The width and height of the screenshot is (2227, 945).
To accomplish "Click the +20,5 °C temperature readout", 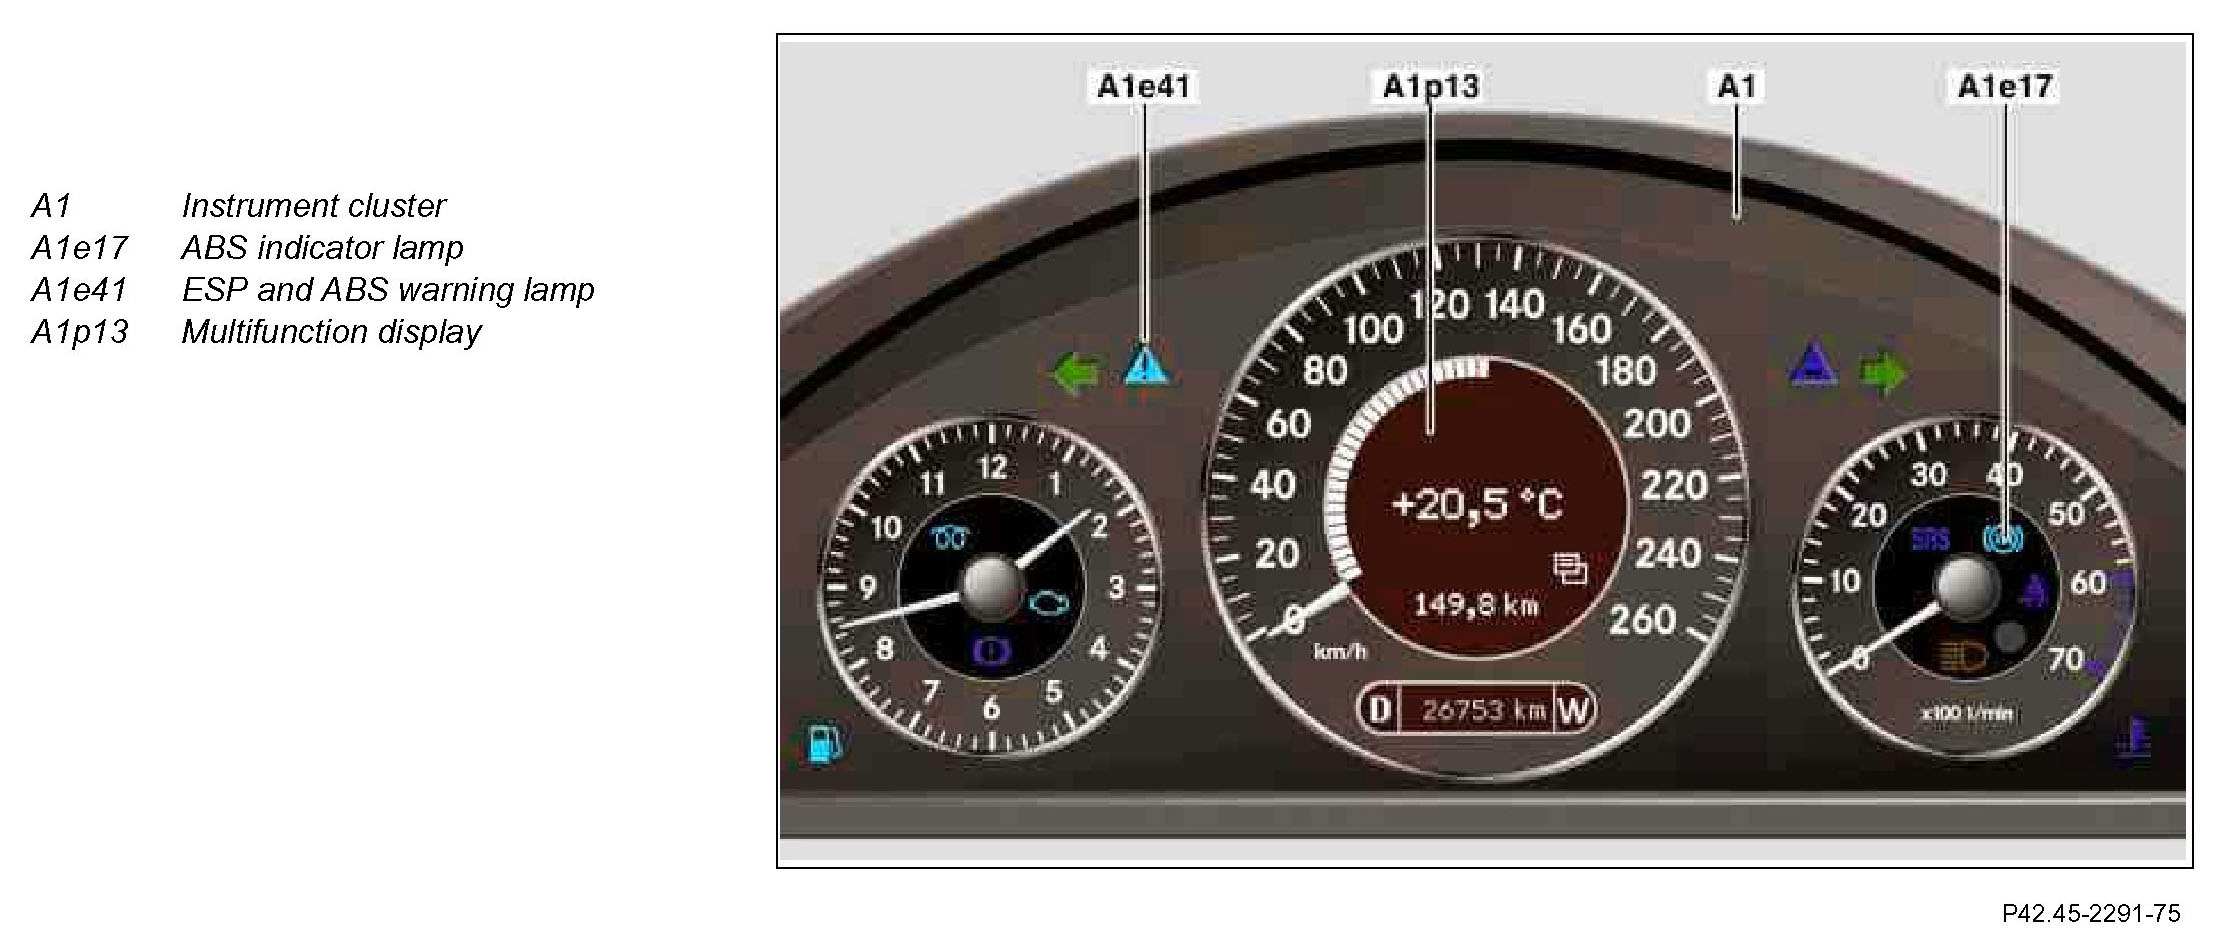I will [1477, 505].
